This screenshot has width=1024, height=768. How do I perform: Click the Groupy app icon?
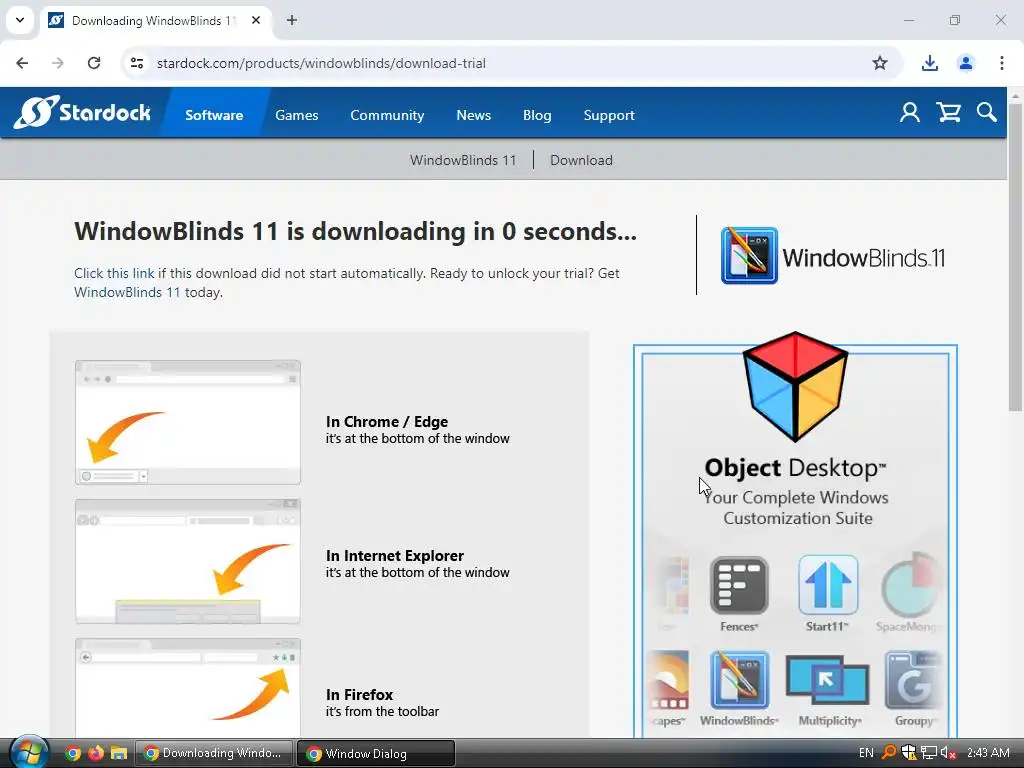click(912, 680)
